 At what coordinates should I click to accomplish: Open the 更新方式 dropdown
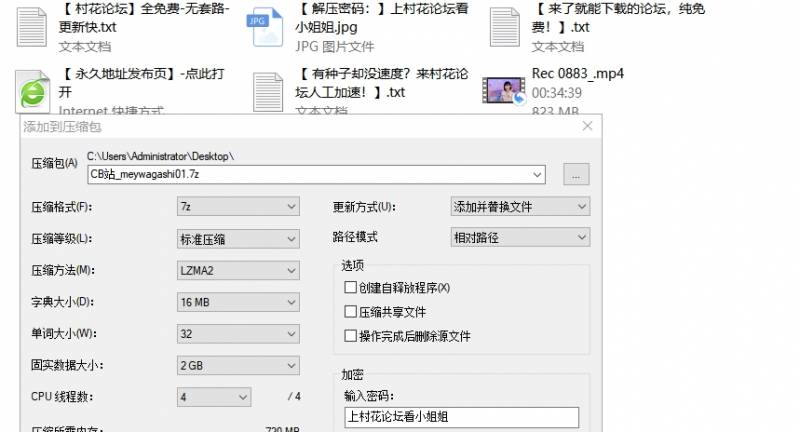point(520,207)
